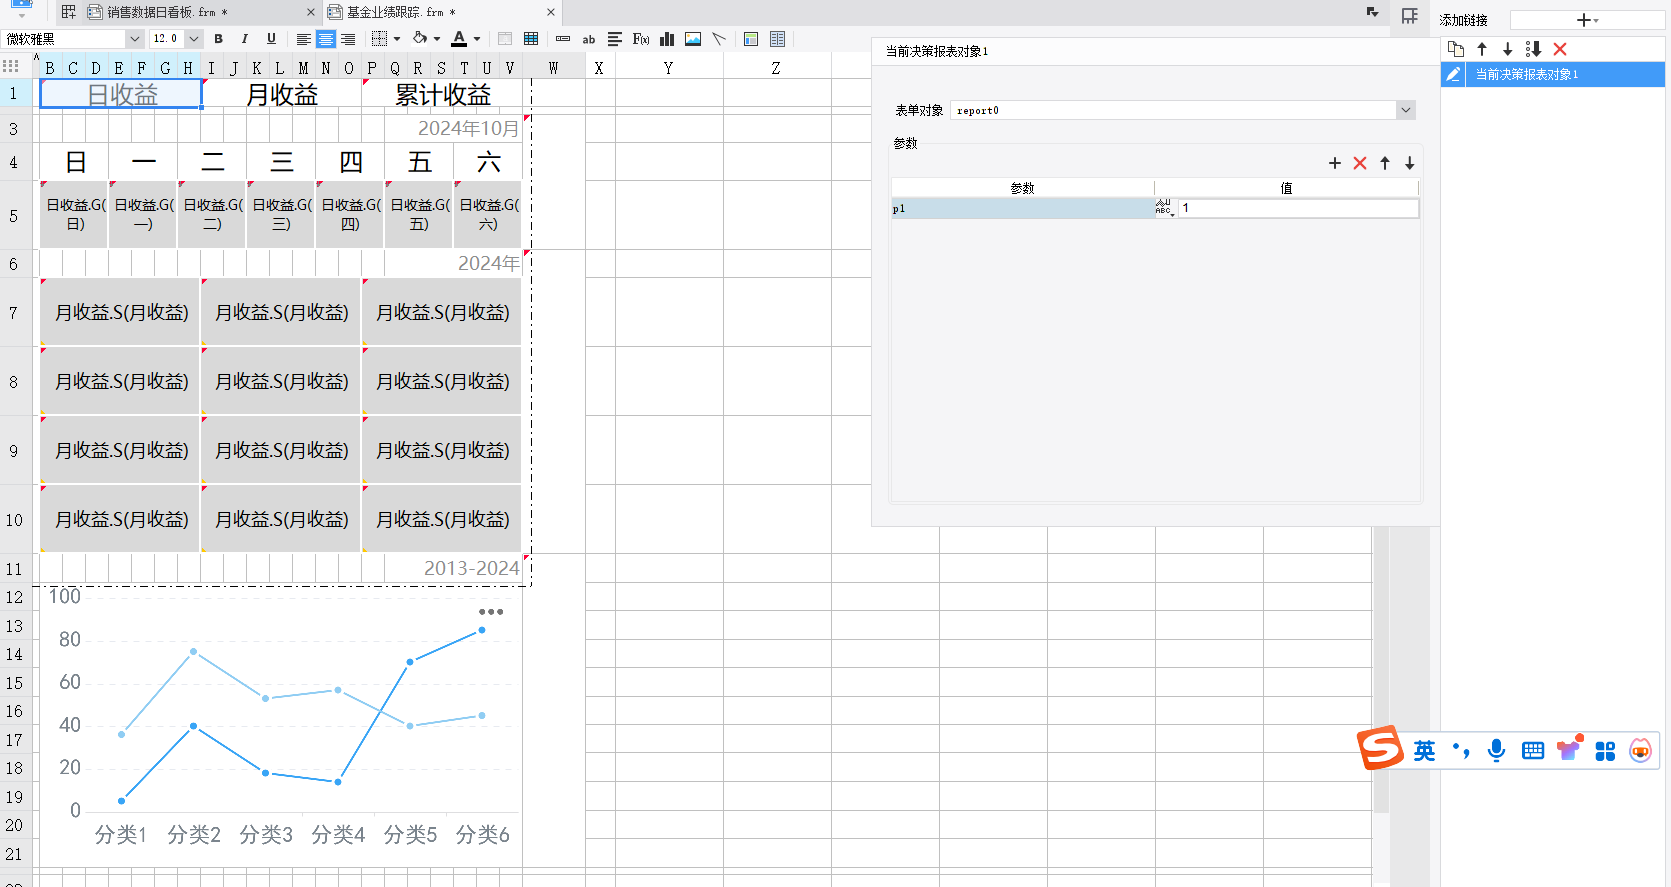The width and height of the screenshot is (1671, 887).
Task: Toggle bold formatting
Action: pyautogui.click(x=219, y=39)
